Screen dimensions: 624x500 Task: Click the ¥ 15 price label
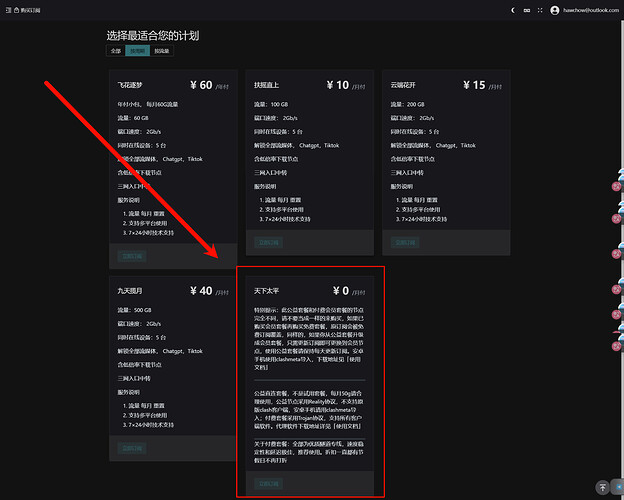[x=474, y=85]
